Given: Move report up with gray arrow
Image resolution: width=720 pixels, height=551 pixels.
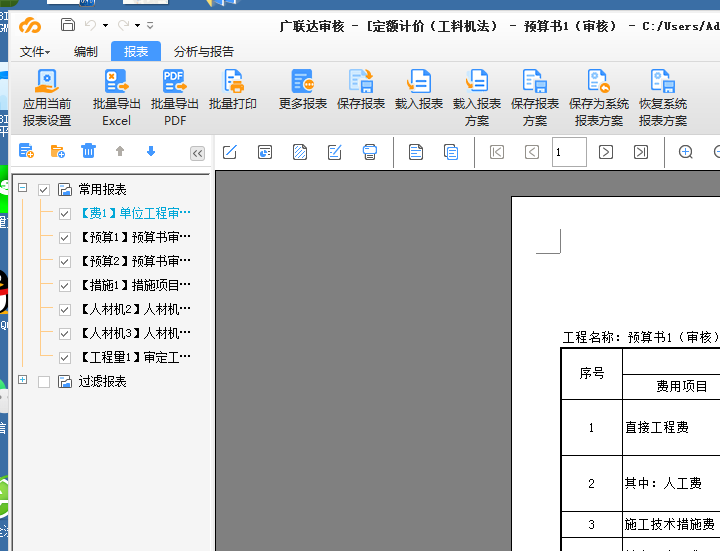Looking at the screenshot, I should [x=120, y=151].
